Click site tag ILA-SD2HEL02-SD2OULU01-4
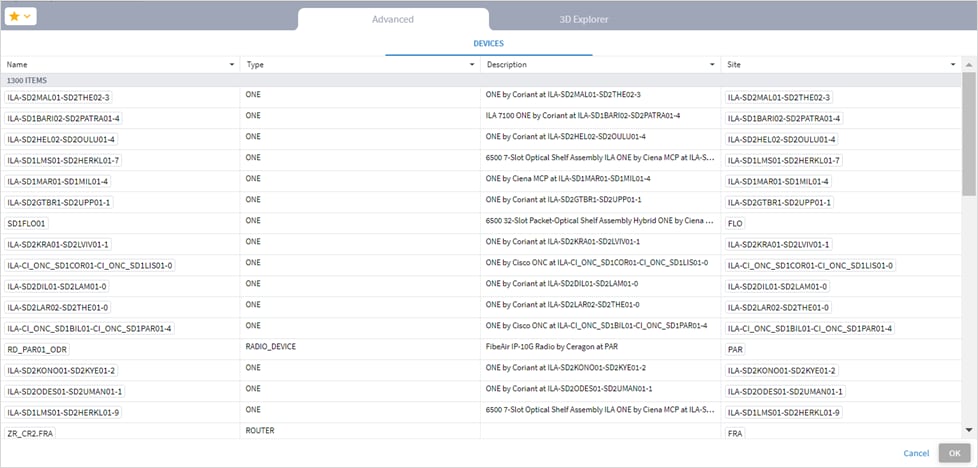The image size is (978, 468). [x=781, y=139]
